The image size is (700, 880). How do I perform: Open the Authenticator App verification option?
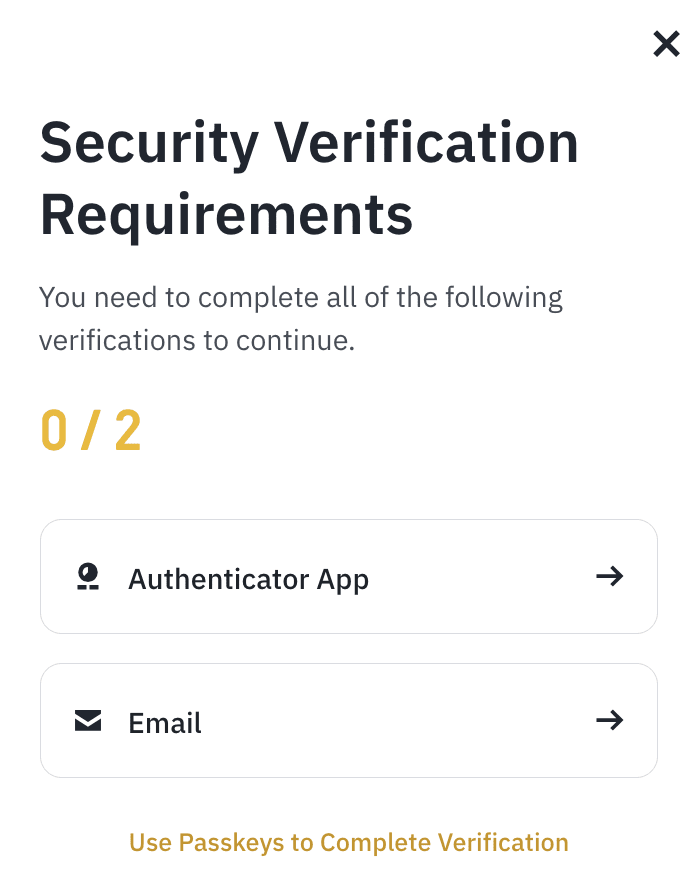[348, 577]
